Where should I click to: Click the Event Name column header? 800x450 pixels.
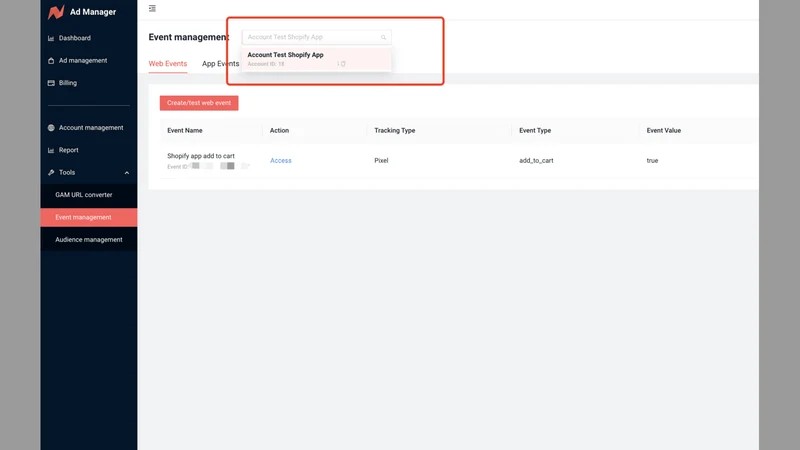click(185, 131)
